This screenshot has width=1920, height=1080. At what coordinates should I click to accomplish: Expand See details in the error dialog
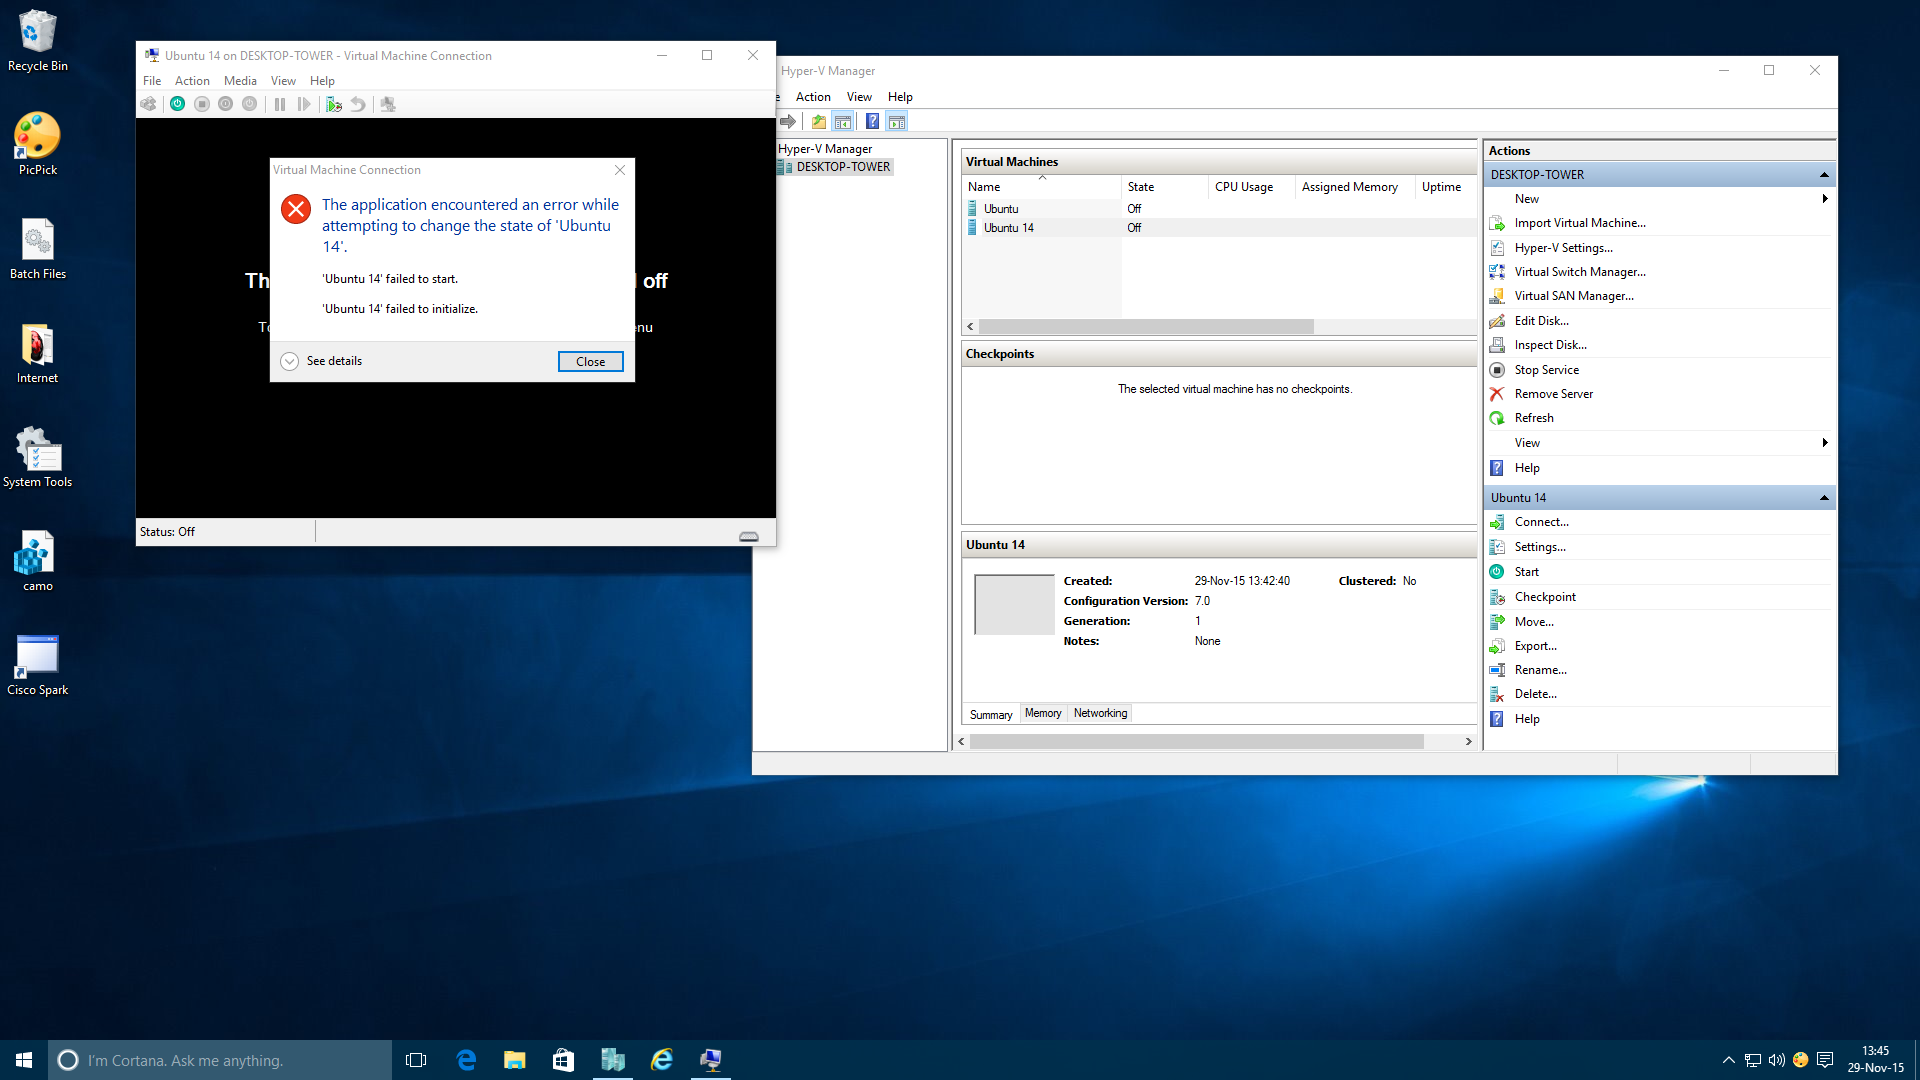(322, 361)
